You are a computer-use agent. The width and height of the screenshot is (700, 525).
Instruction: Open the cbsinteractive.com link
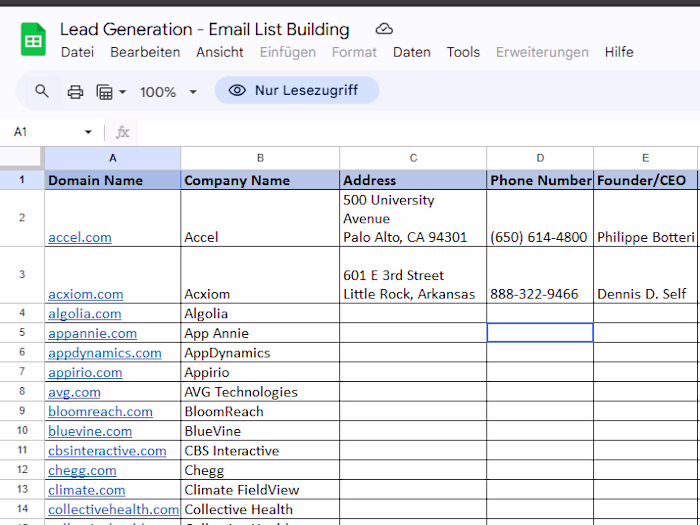[107, 451]
